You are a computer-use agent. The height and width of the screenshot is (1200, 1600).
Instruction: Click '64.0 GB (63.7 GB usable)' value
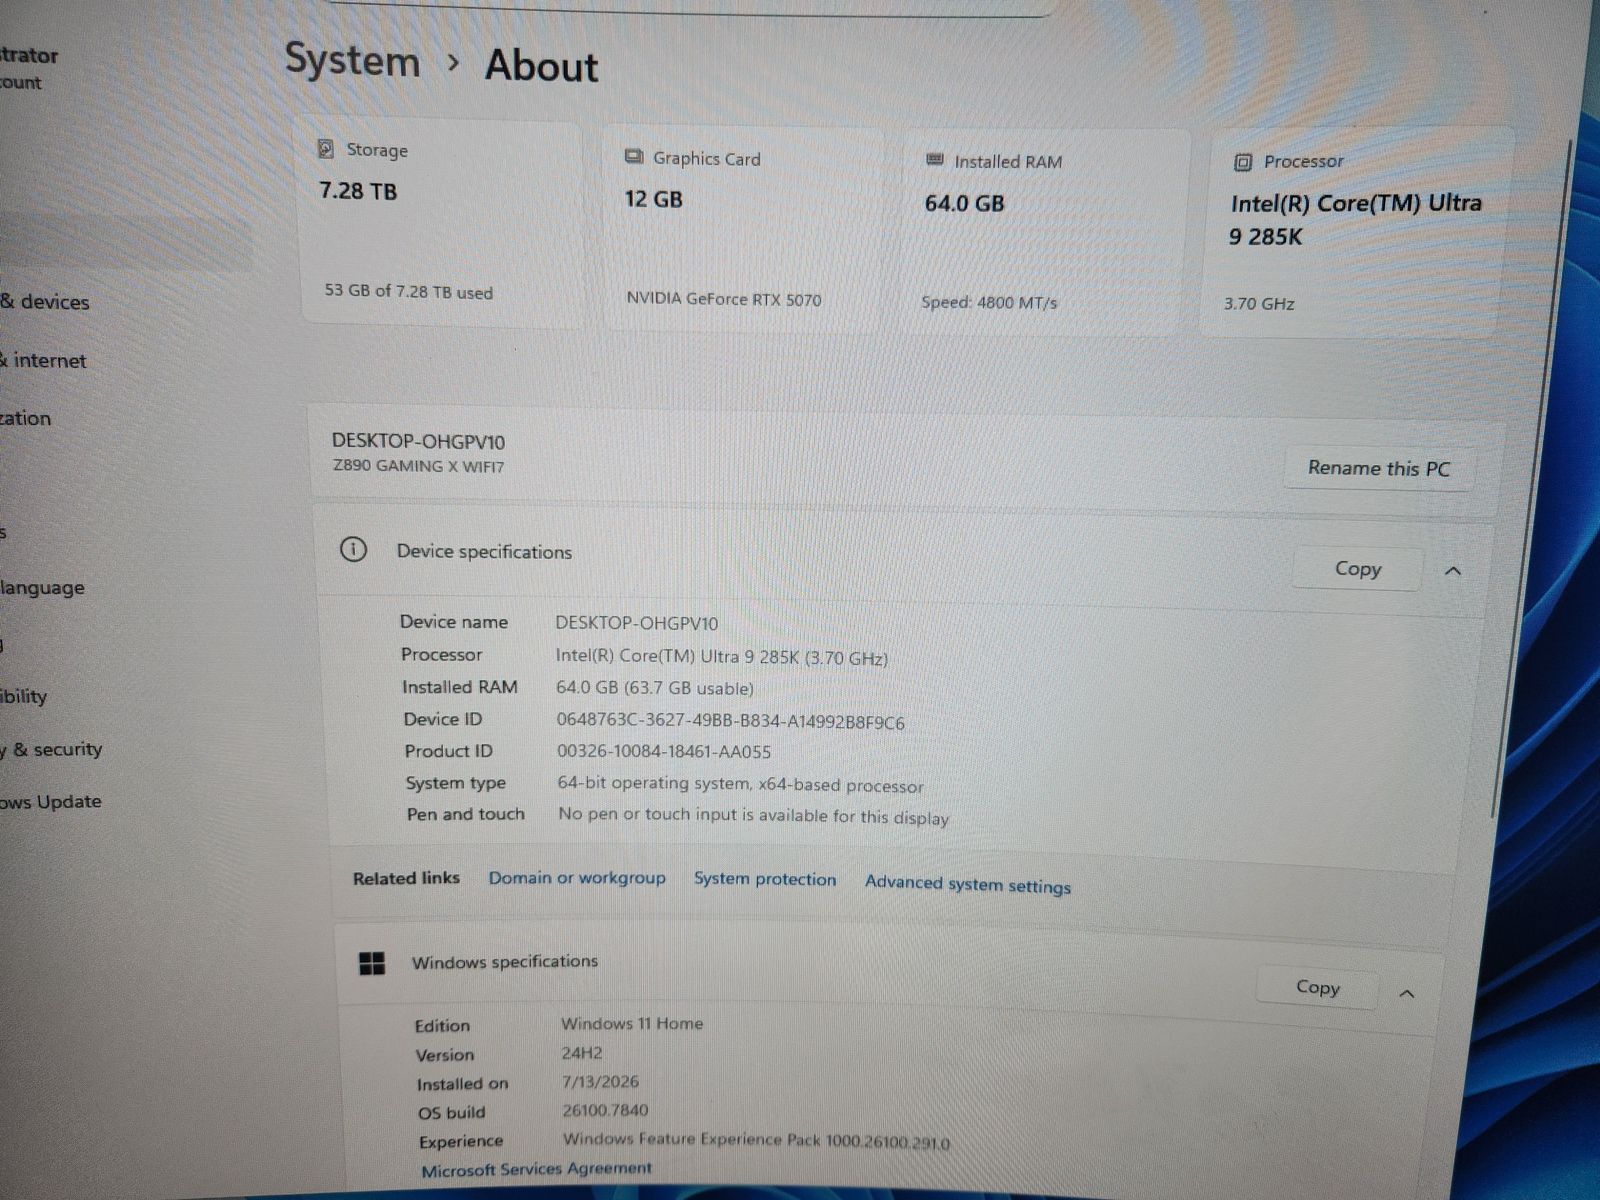click(655, 688)
